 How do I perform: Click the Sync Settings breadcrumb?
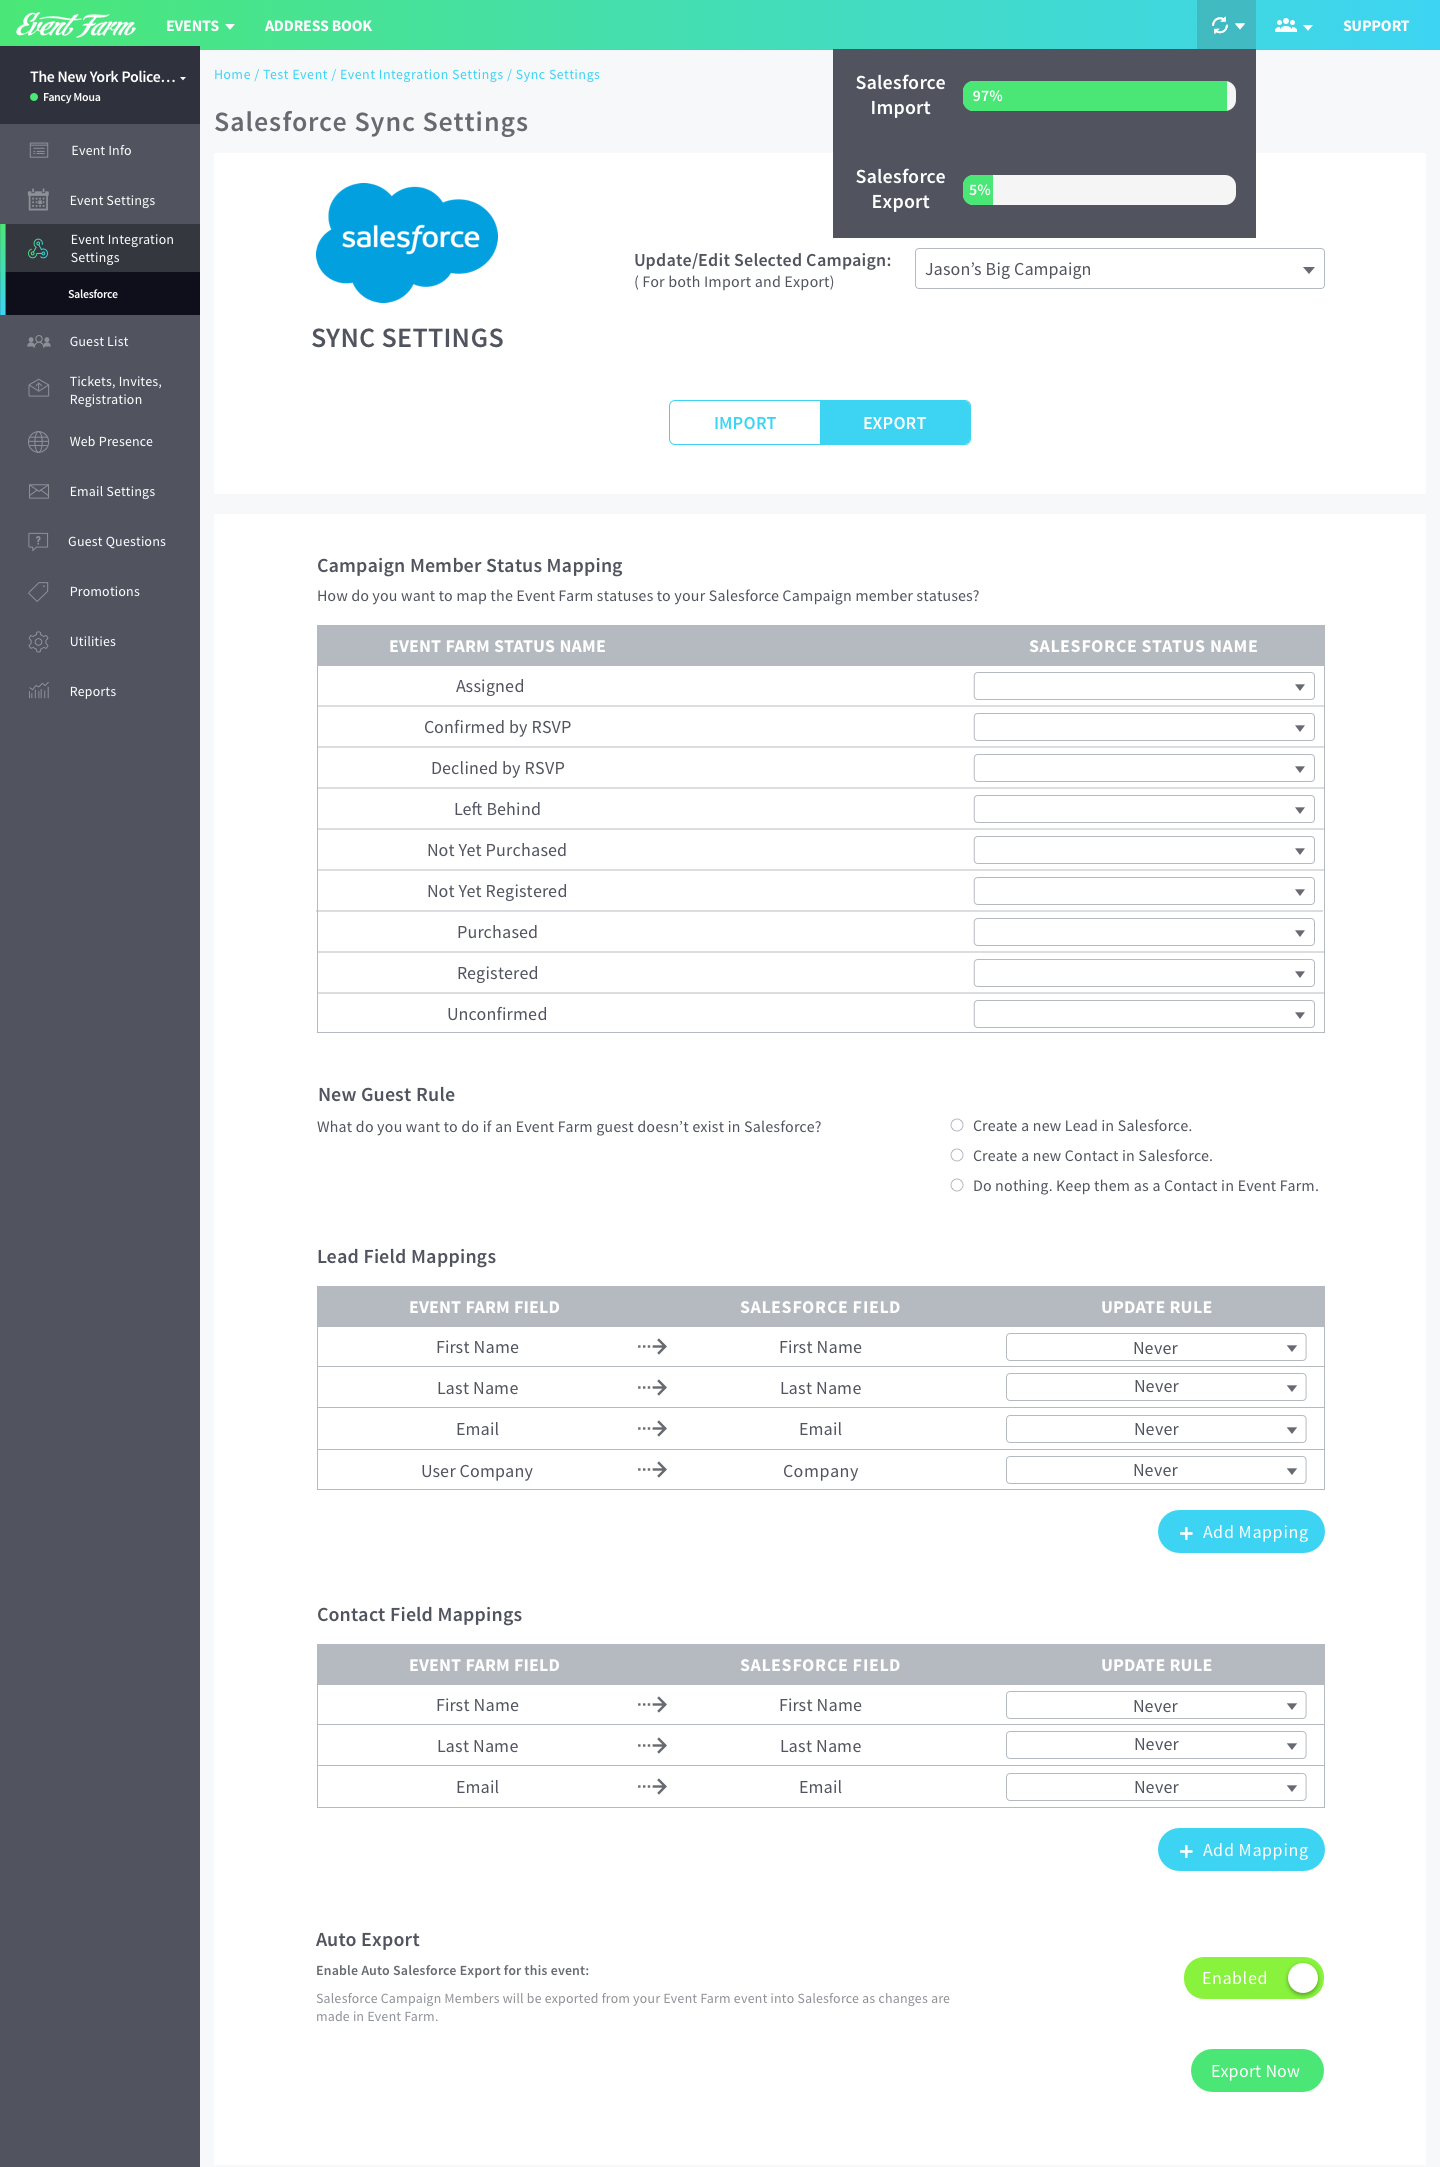pyautogui.click(x=558, y=75)
